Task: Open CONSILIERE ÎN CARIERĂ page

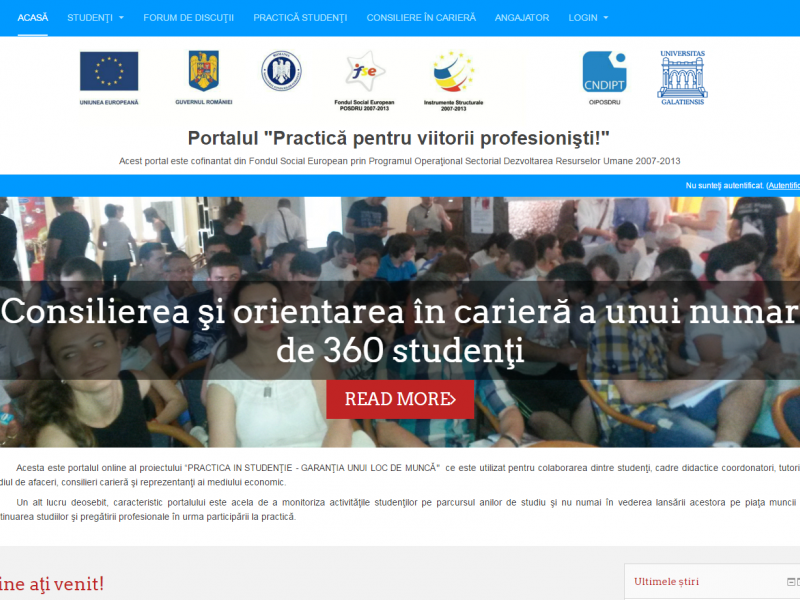Action: [421, 18]
